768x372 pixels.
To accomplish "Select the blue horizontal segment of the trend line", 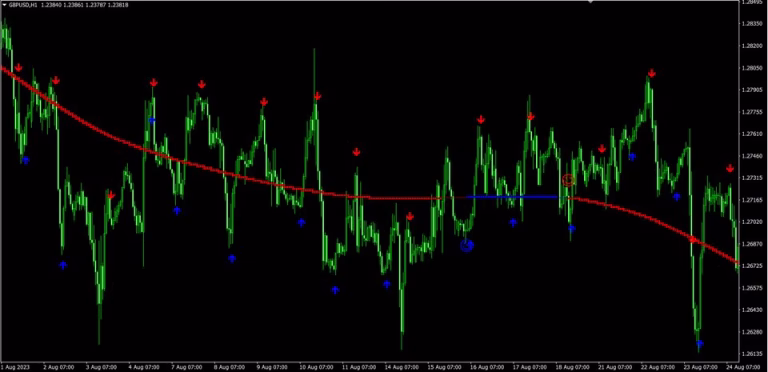I will [x=512, y=197].
